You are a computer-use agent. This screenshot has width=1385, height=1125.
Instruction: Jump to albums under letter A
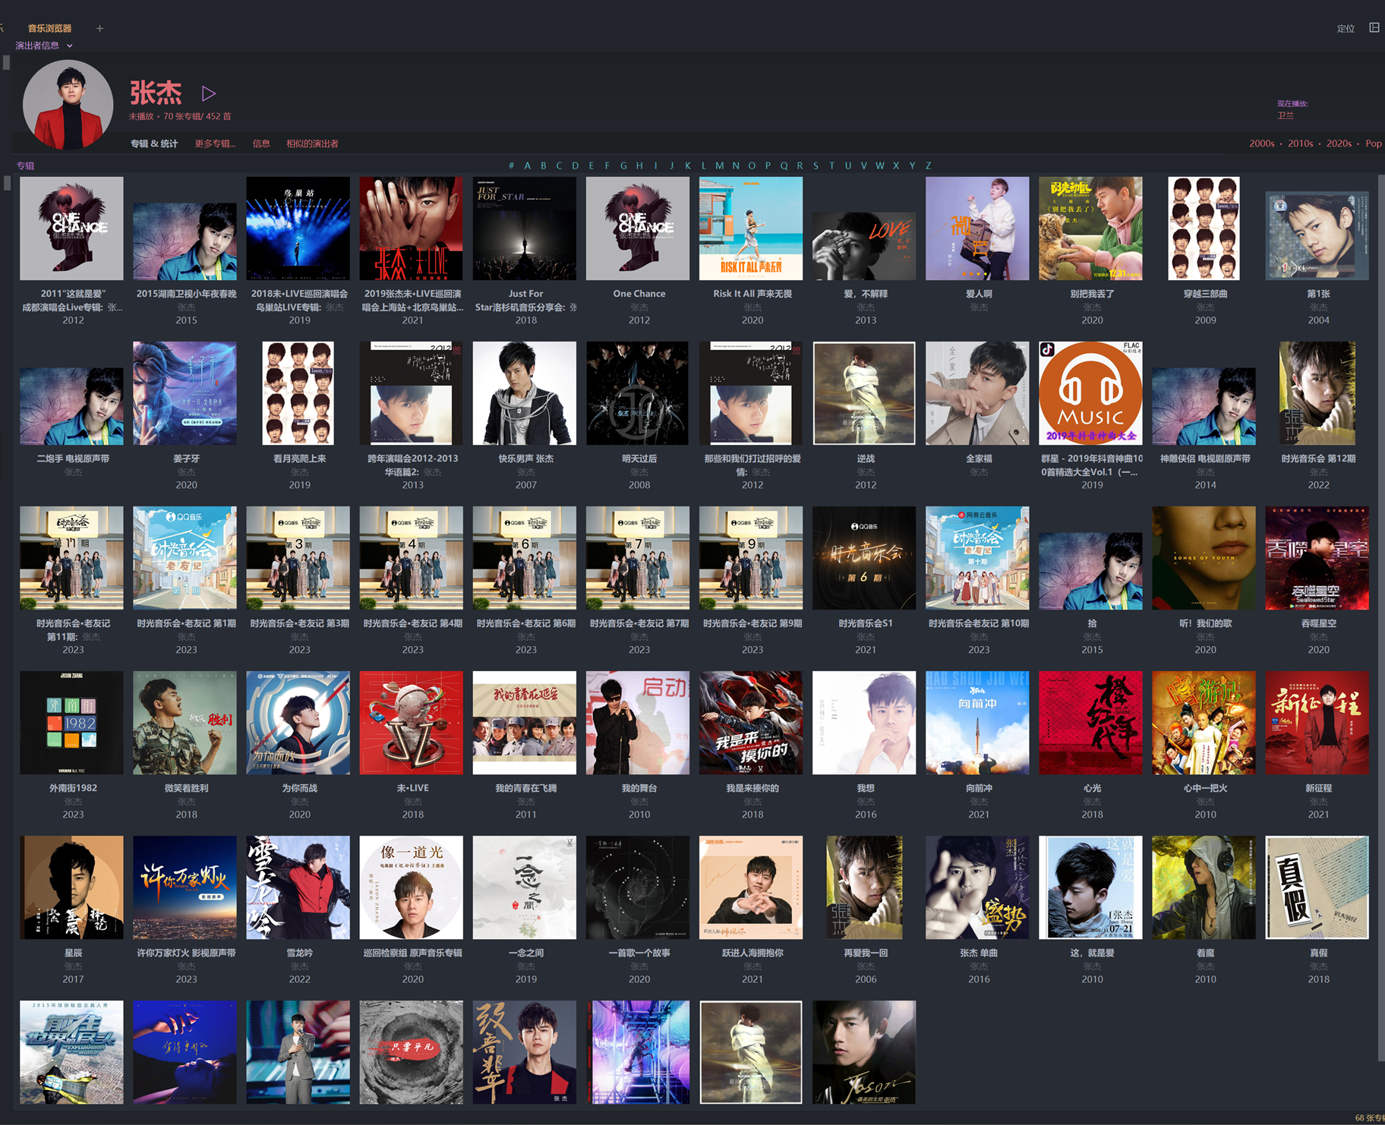[x=528, y=166]
